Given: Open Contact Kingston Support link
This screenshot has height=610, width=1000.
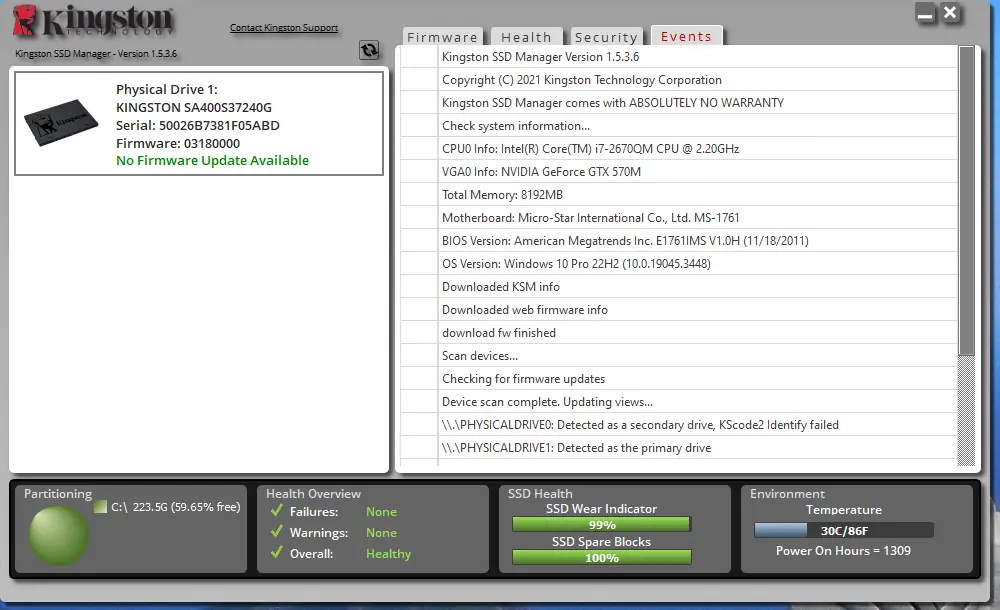Looking at the screenshot, I should (x=284, y=27).
